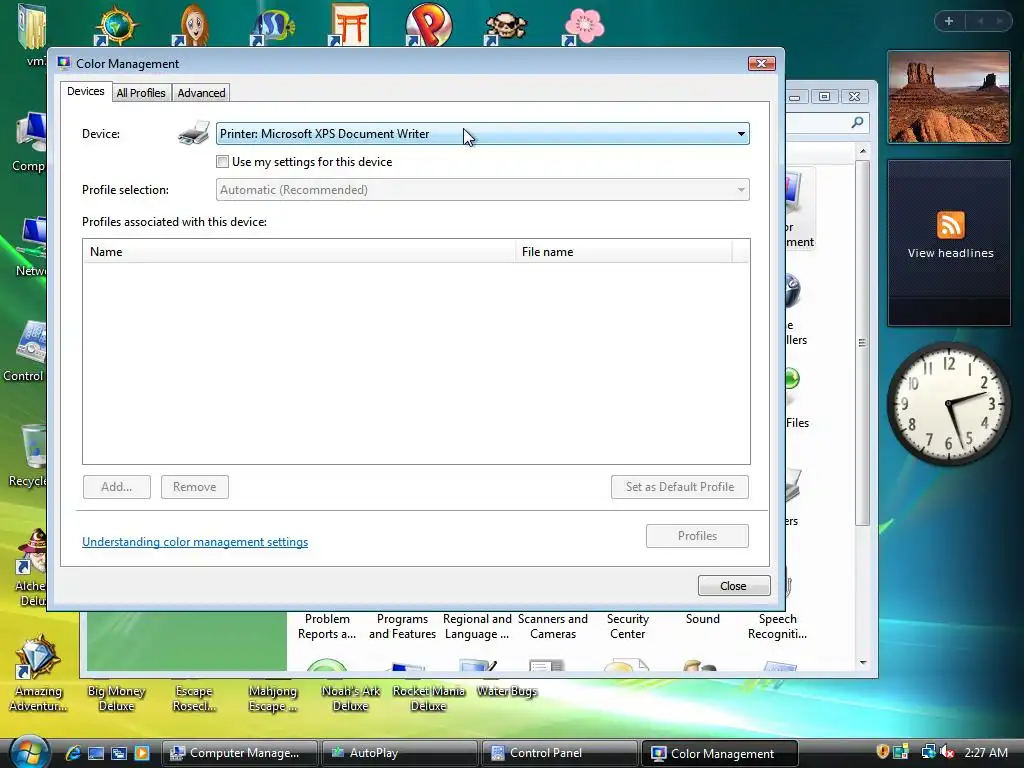
Task: Click the 2:27 AM system clock
Action: pyautogui.click(x=985, y=752)
